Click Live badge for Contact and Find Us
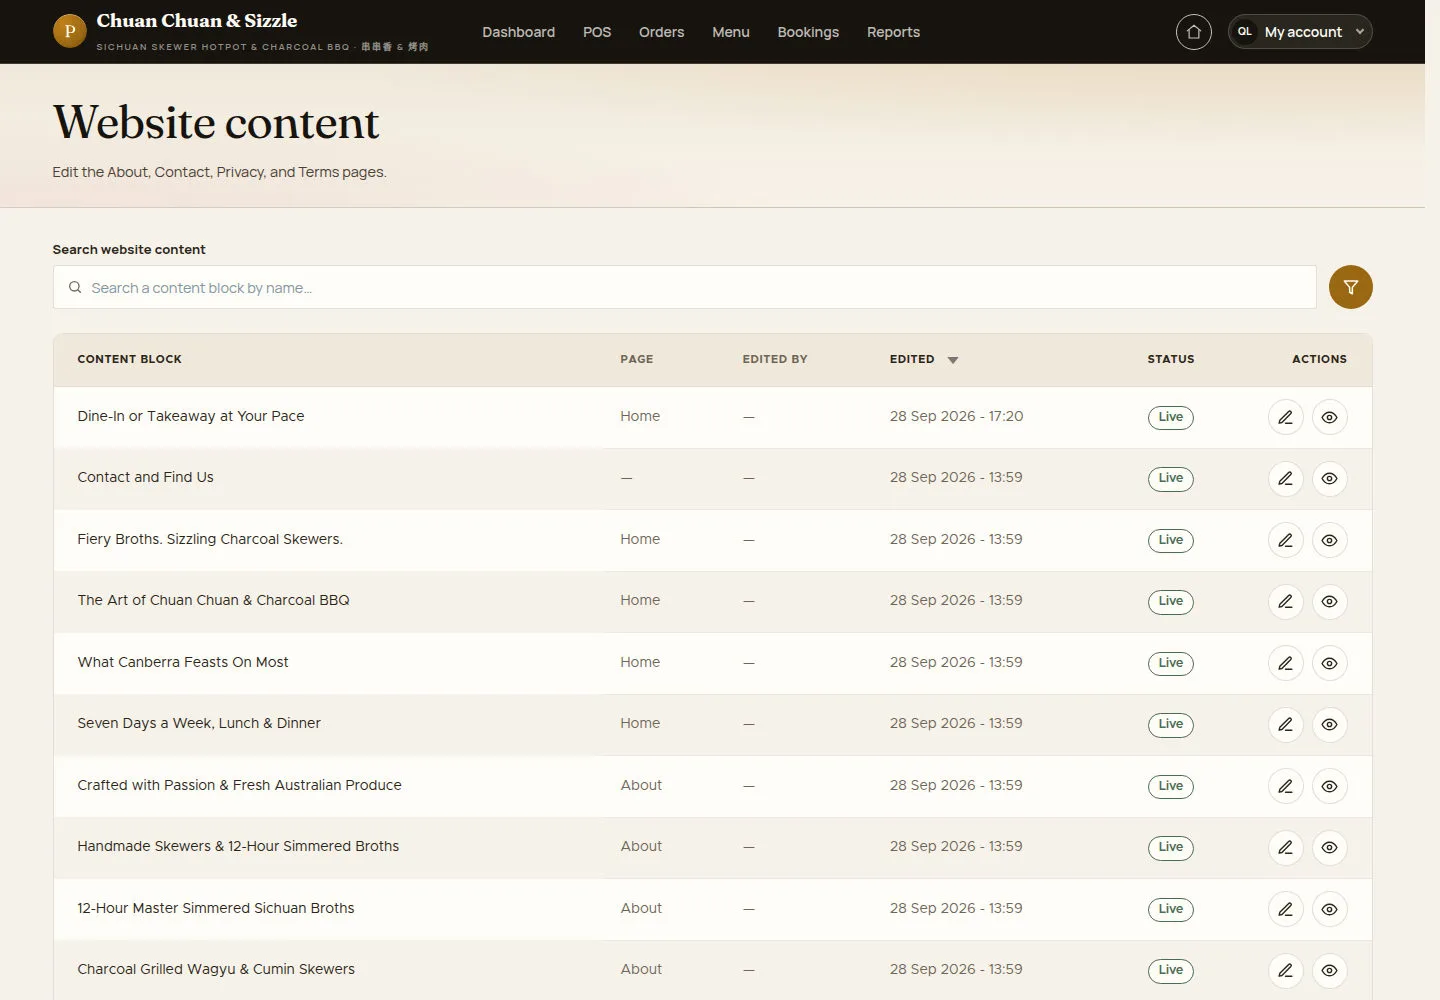1440x1000 pixels. point(1170,478)
